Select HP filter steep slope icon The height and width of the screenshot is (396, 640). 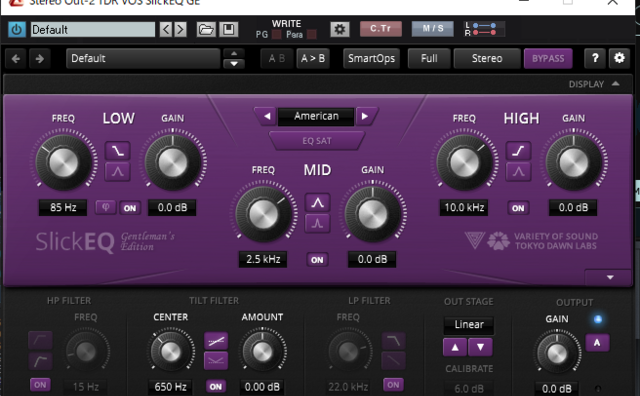(x=40, y=361)
